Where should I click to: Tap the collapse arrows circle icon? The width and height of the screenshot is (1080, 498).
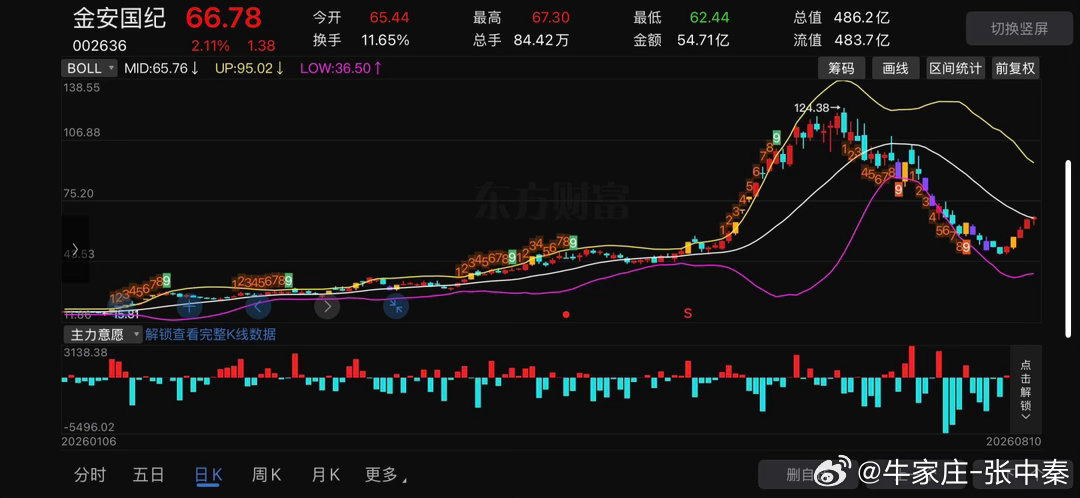(396, 307)
